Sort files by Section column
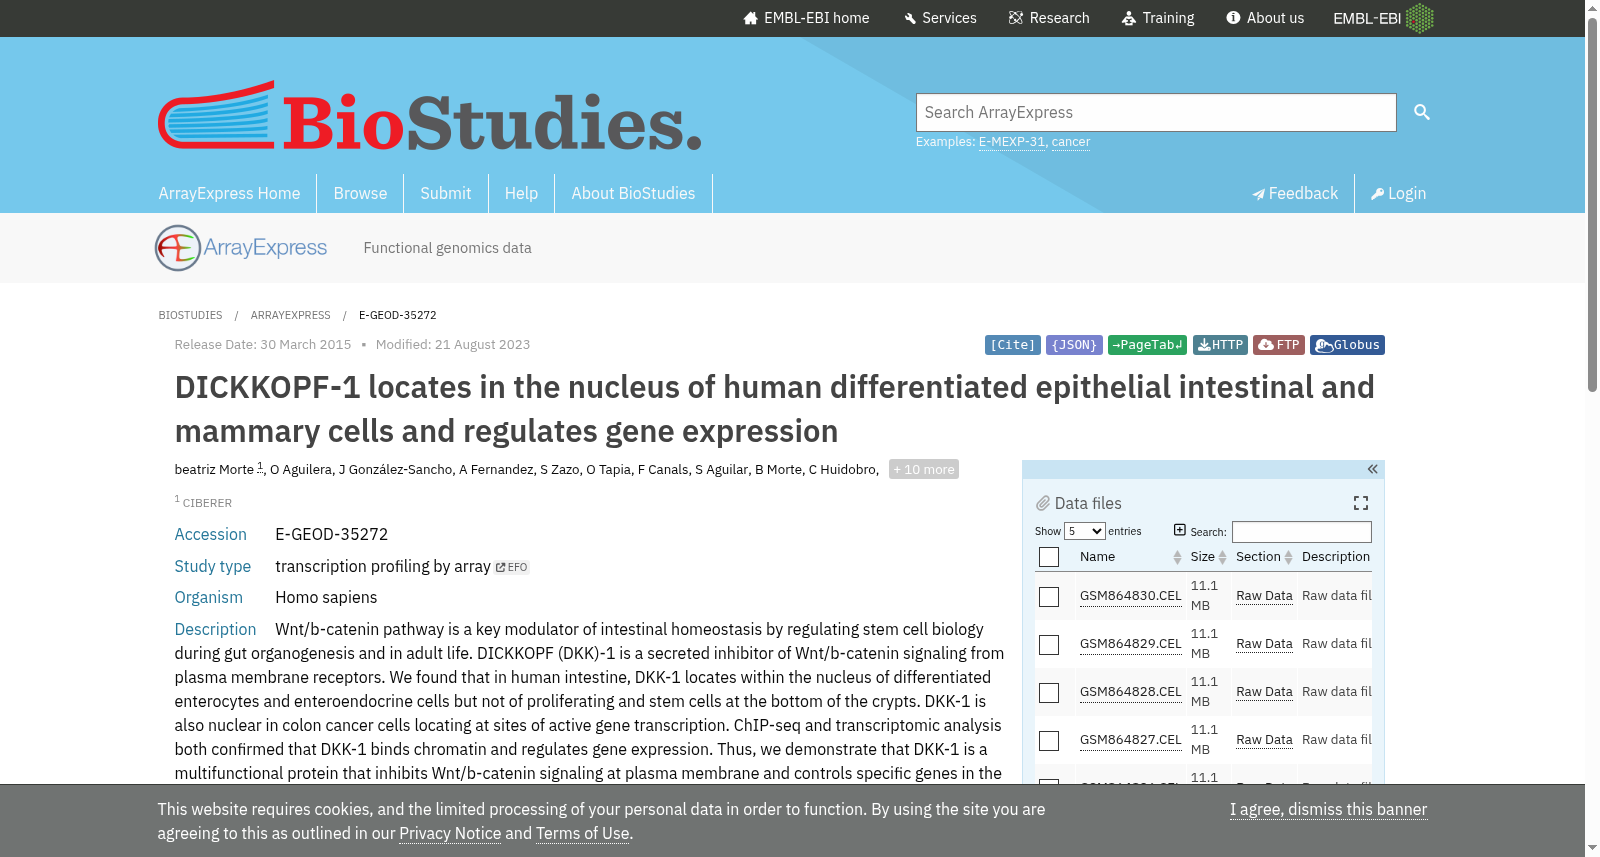The image size is (1600, 857). click(1264, 557)
